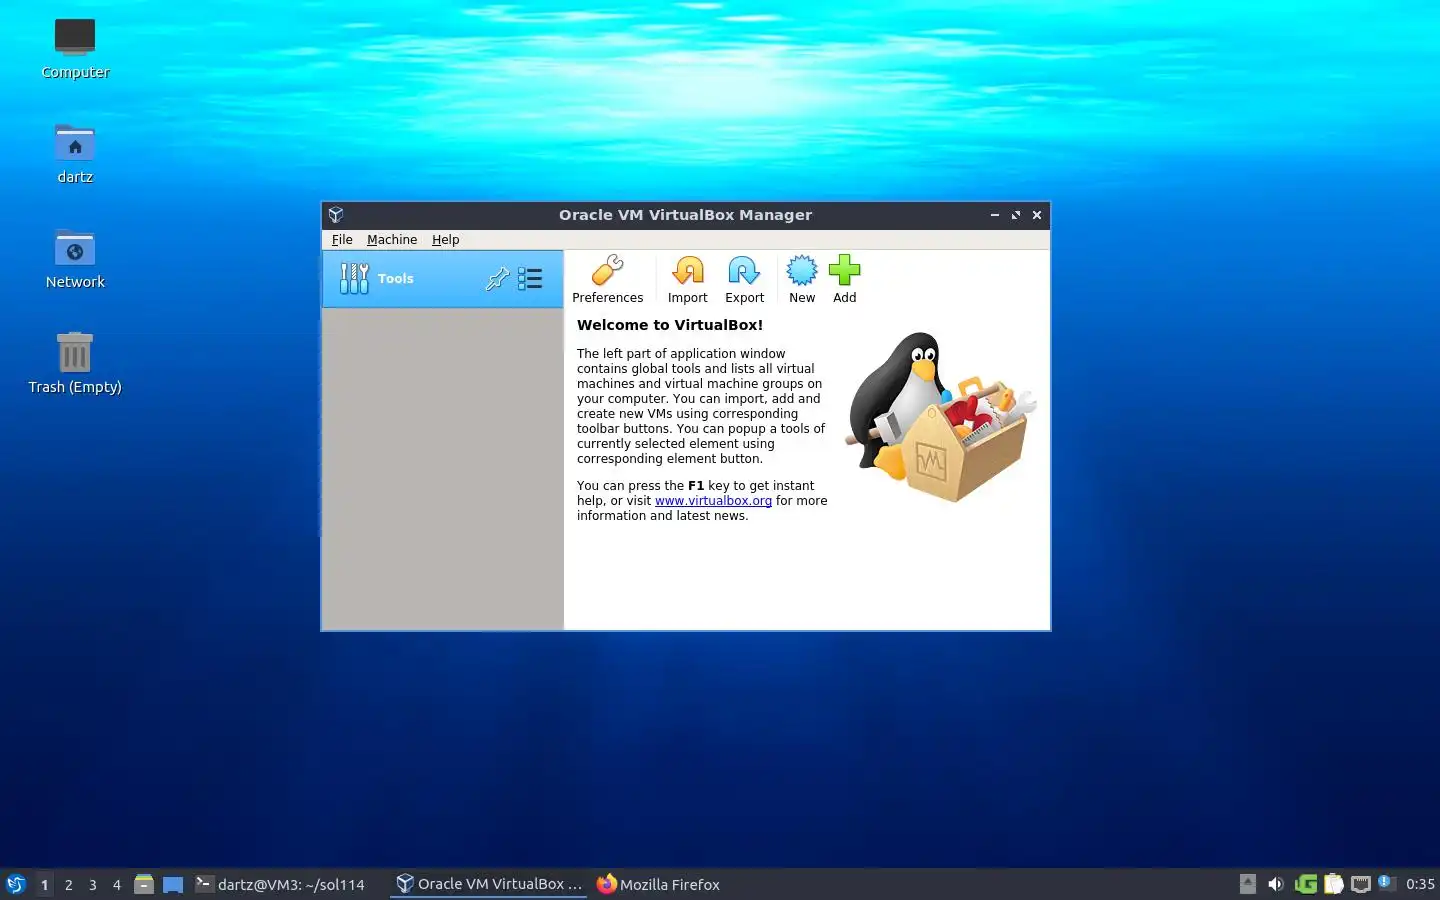Switch to the Mozilla Firefox taskbar entry

click(x=659, y=884)
